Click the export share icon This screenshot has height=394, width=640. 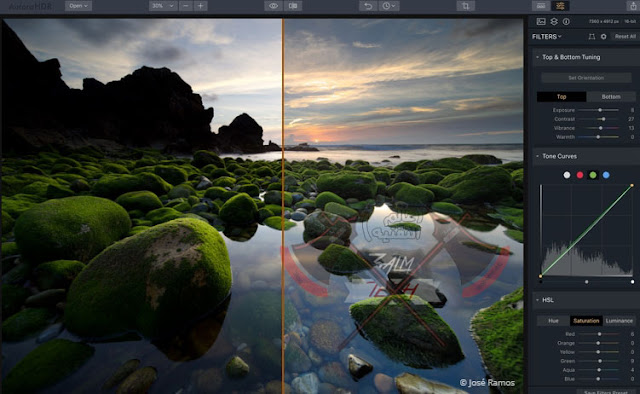click(633, 6)
